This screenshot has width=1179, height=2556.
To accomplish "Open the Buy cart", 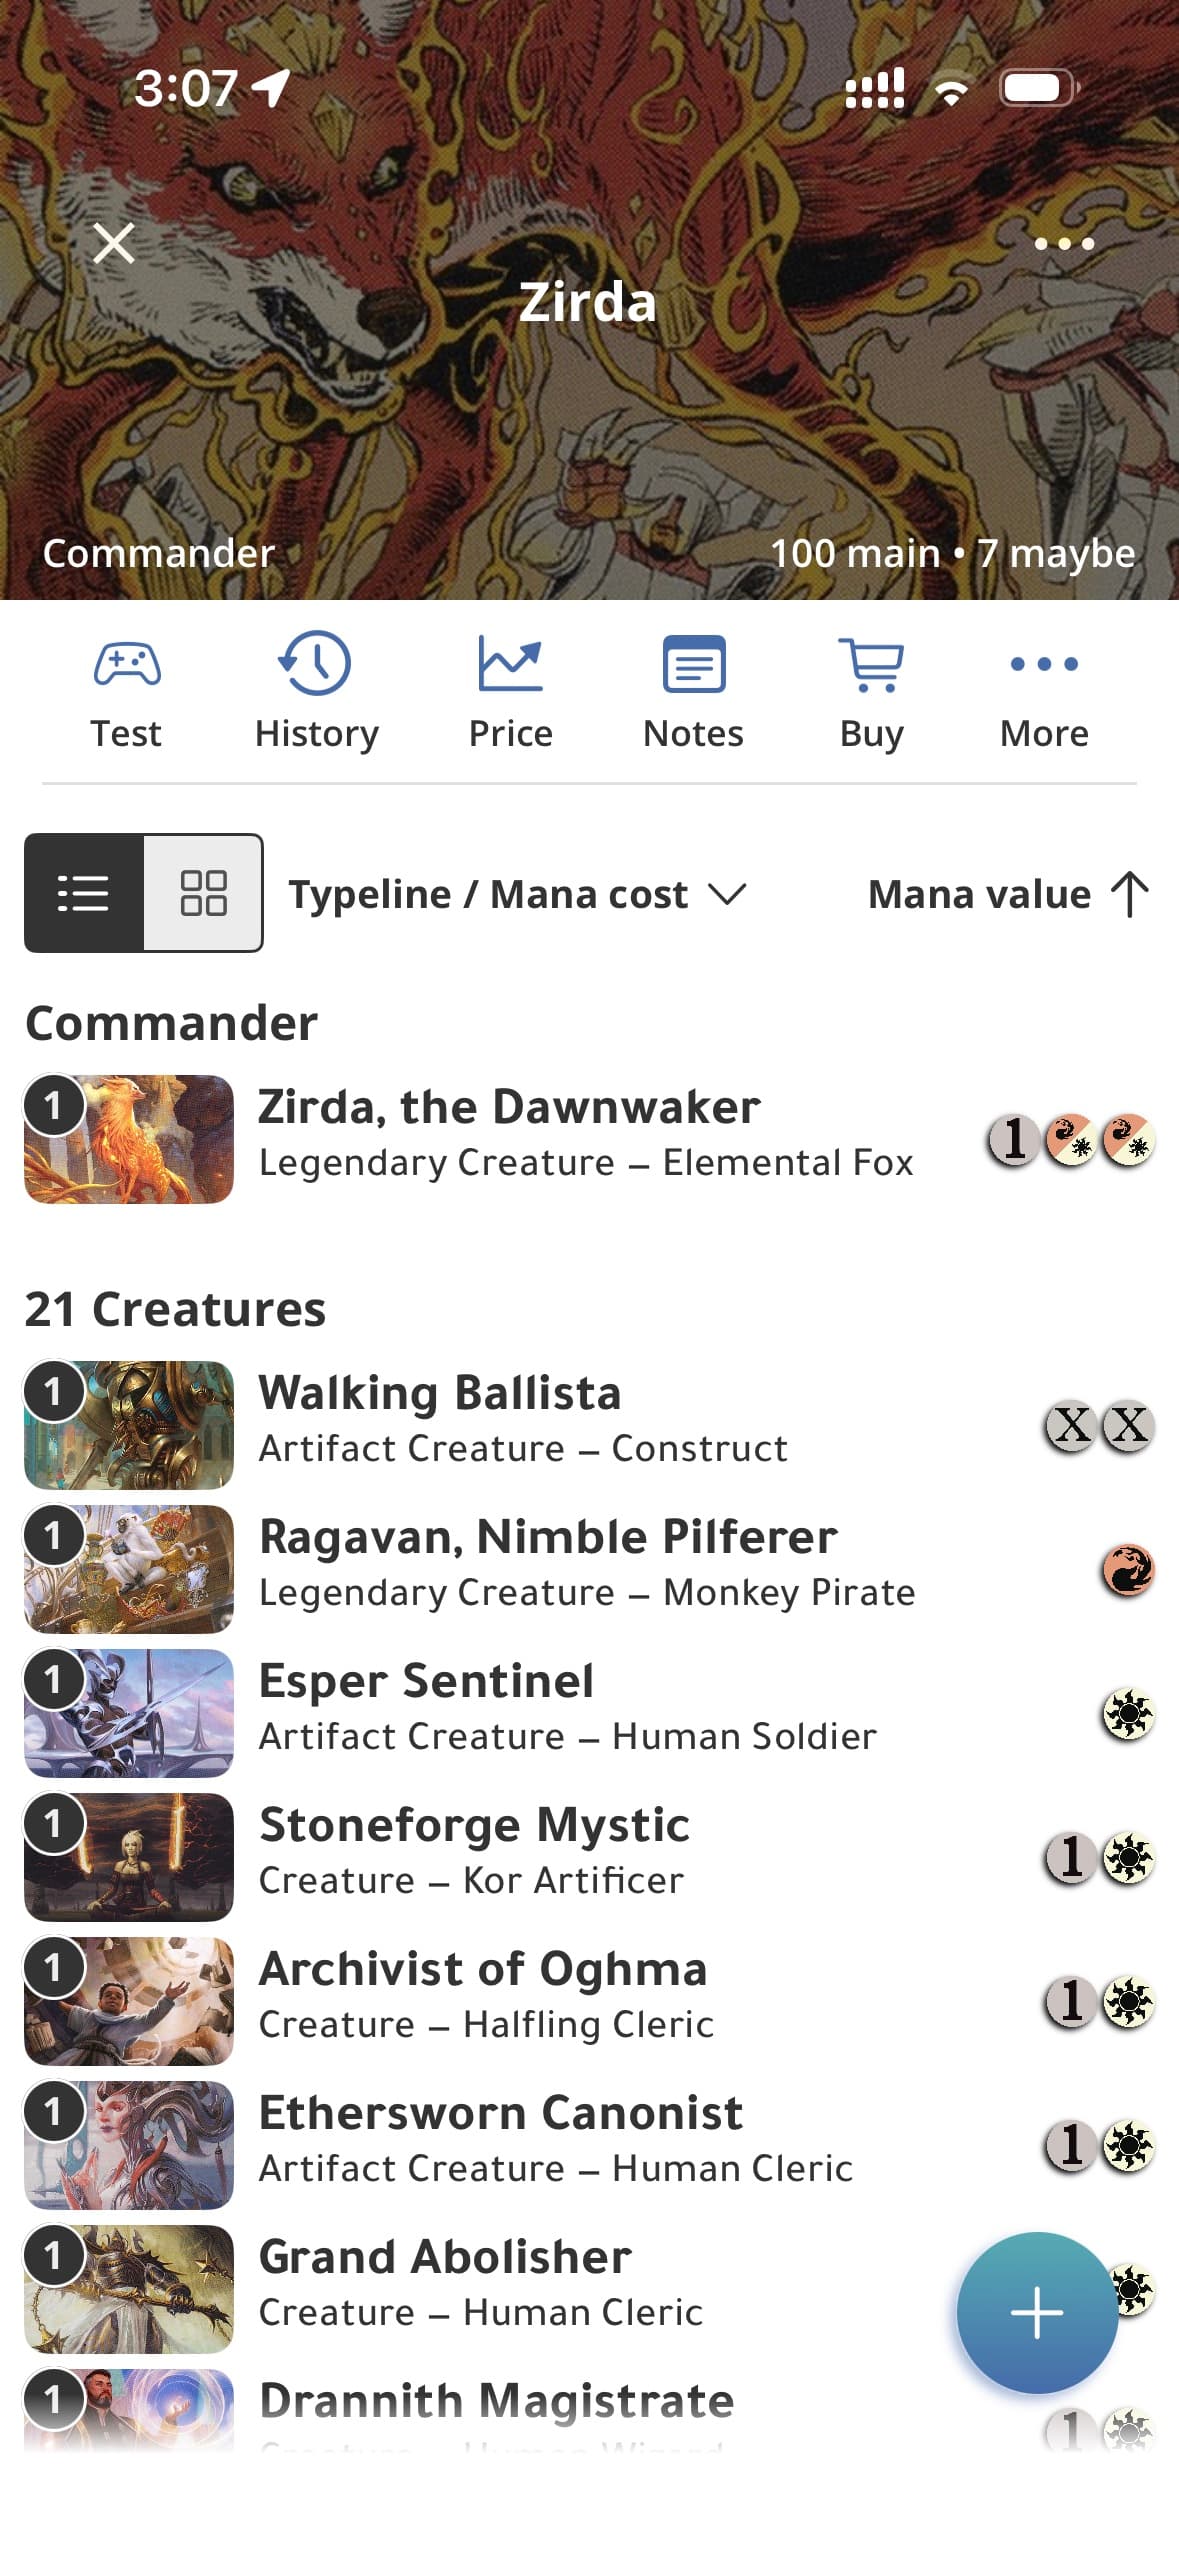I will (x=870, y=690).
